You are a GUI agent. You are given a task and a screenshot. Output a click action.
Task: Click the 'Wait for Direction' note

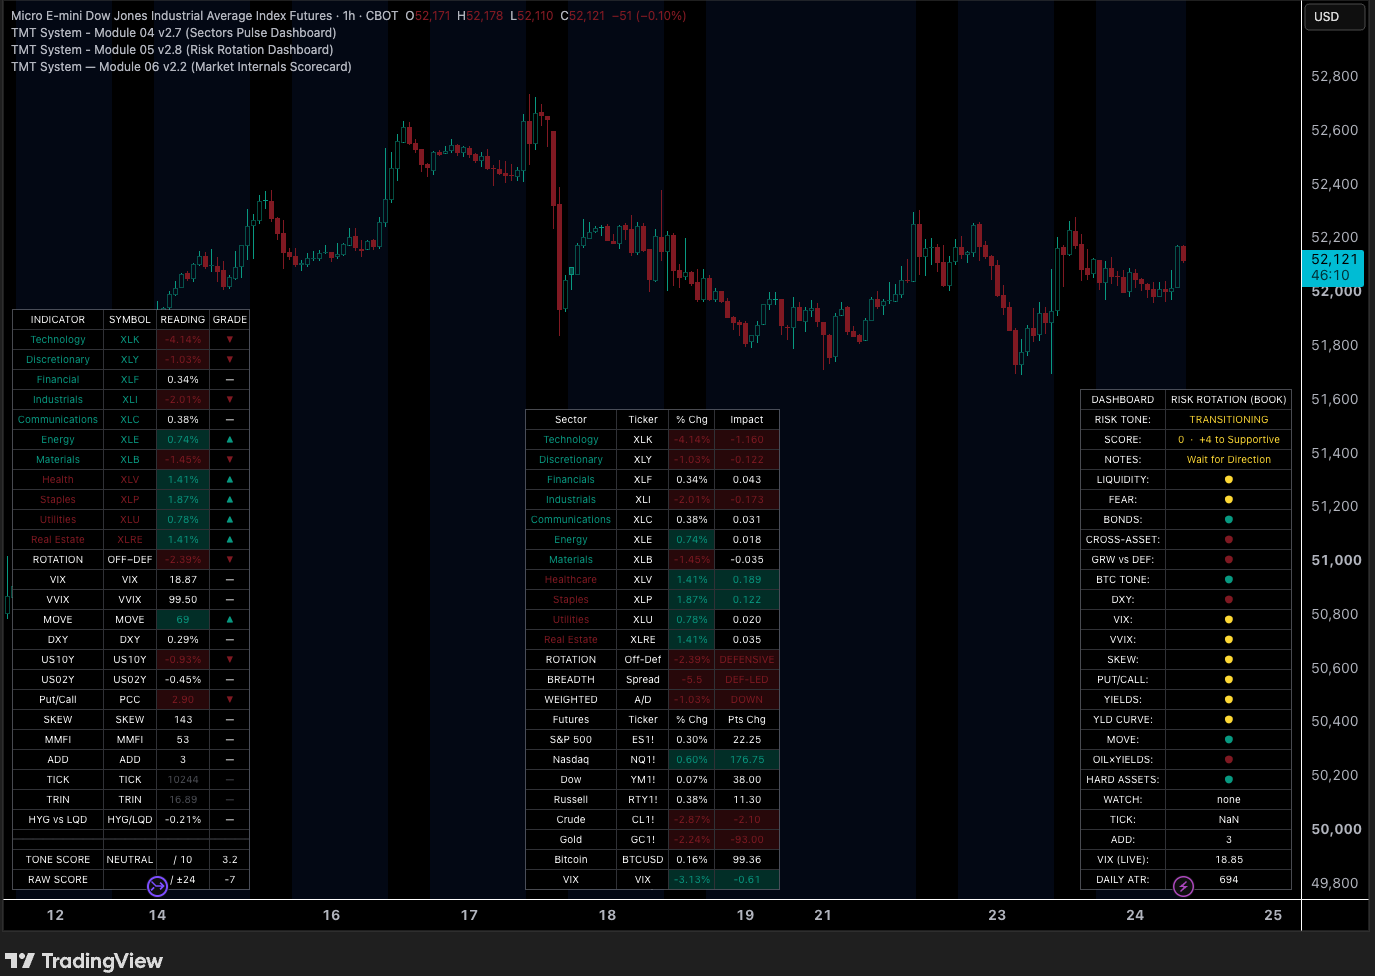(x=1229, y=460)
